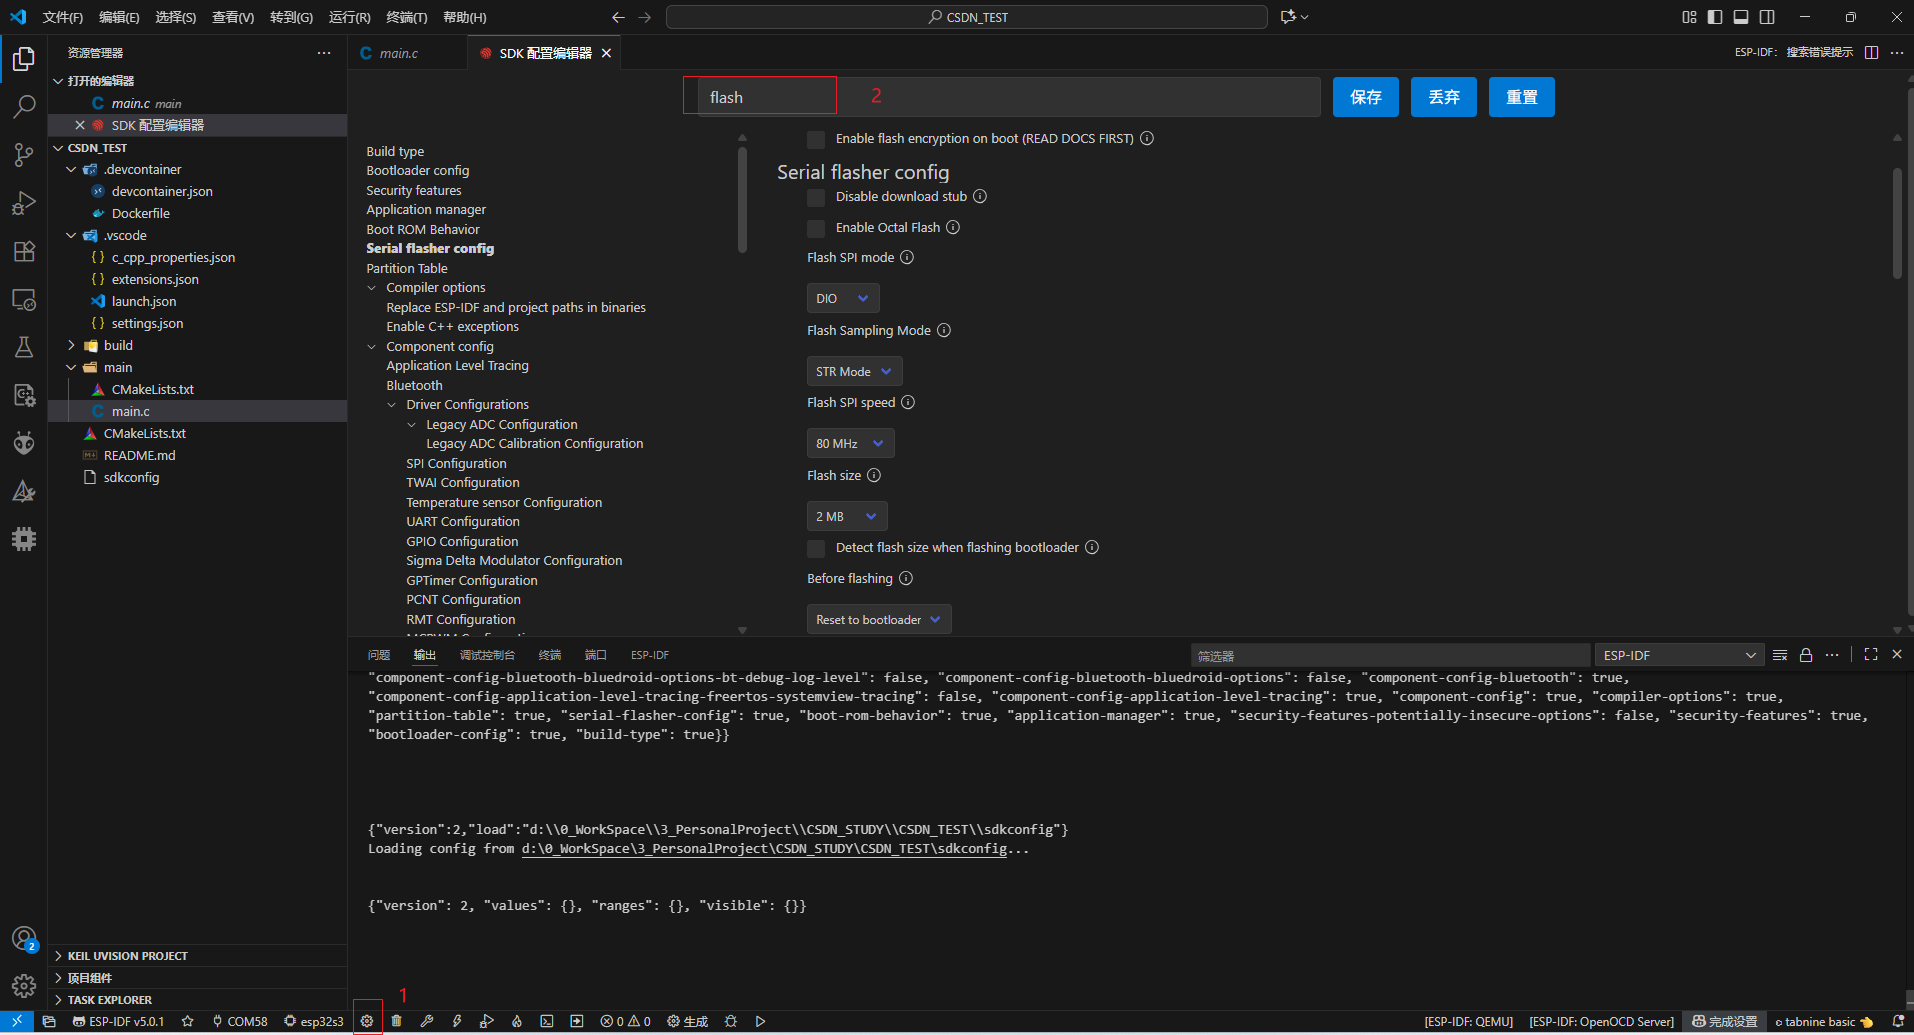
Task: Select flash method star icon in status bar
Action: pos(187,1021)
